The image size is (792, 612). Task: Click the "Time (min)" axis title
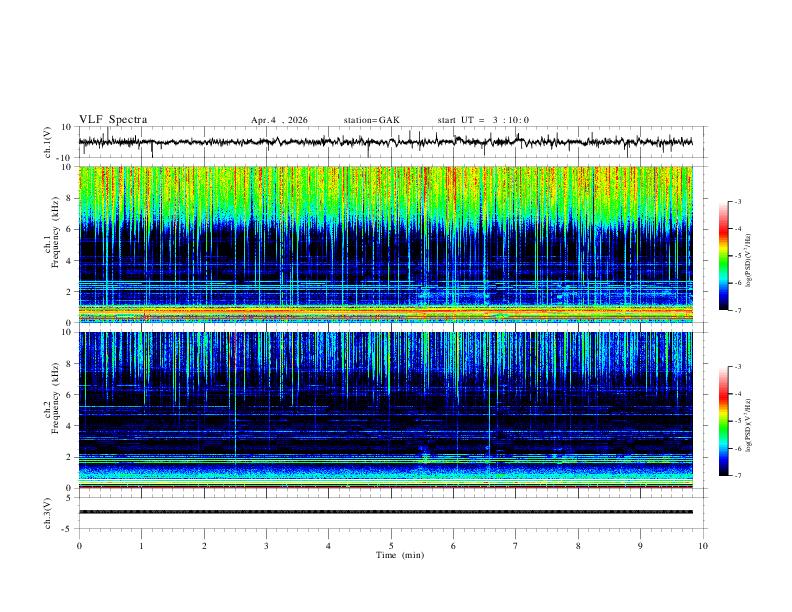[400, 555]
